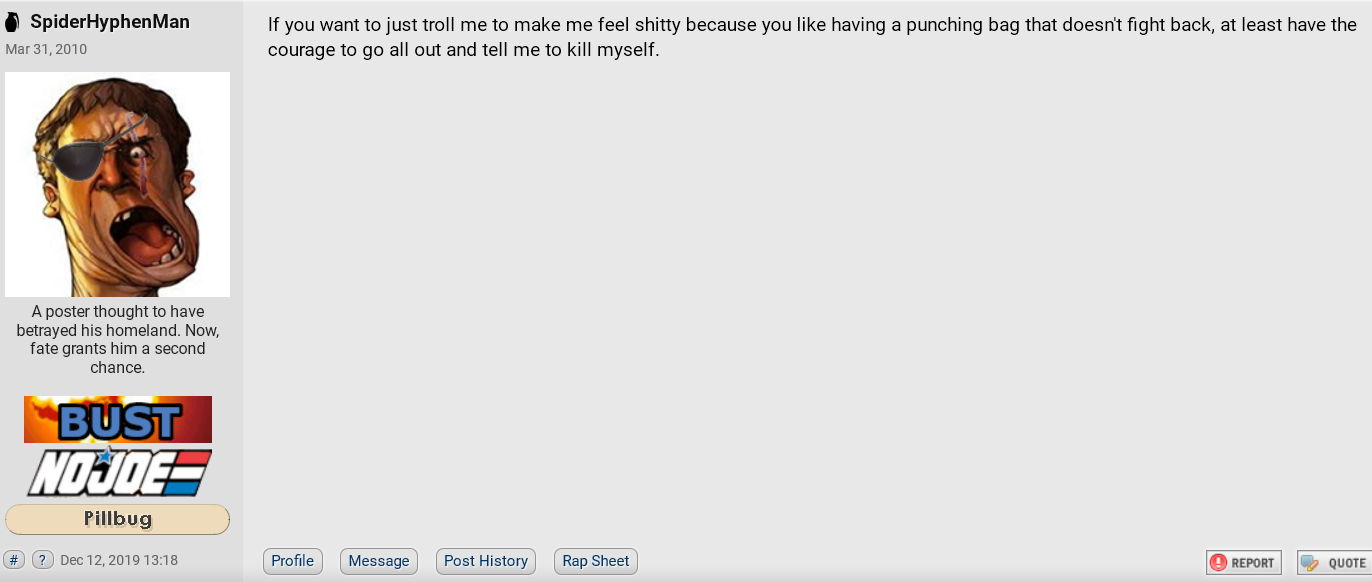Open the Rap Sheet
The image size is (1372, 582).
(x=596, y=561)
